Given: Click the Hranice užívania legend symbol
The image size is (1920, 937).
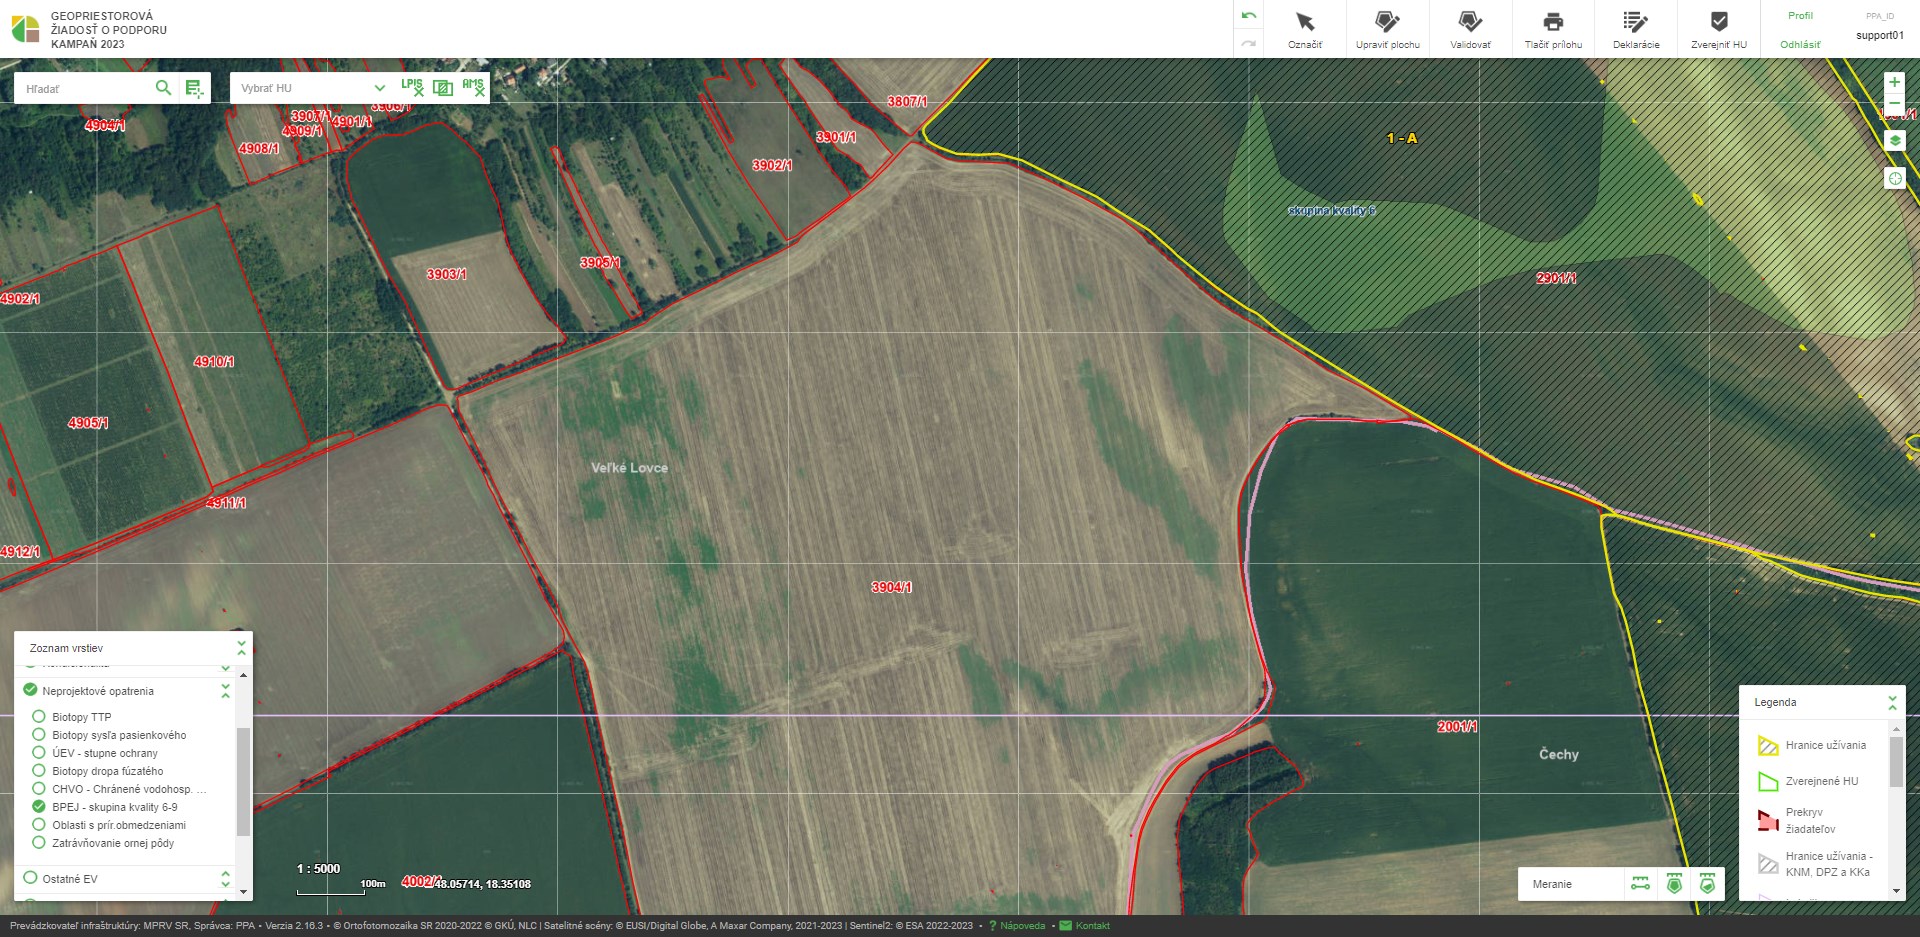Looking at the screenshot, I should click(1768, 745).
